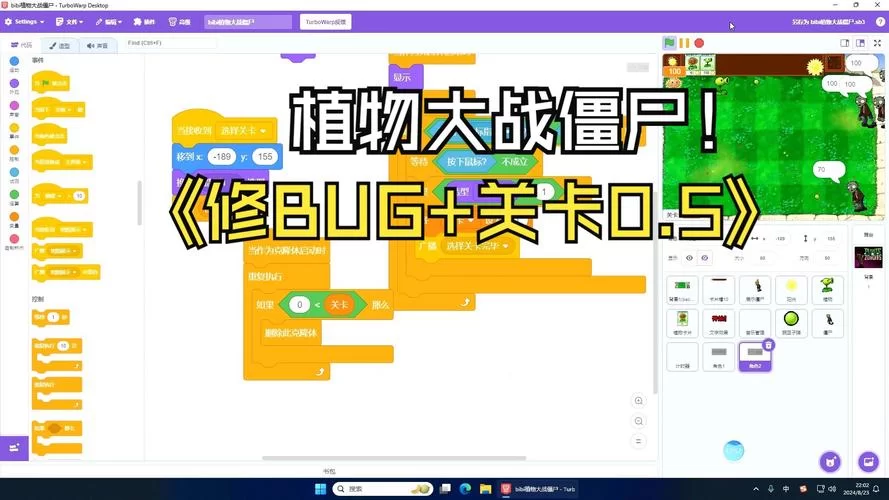This screenshot has width=889, height=500.
Task: Click the add backdrop button
Action: [868, 461]
